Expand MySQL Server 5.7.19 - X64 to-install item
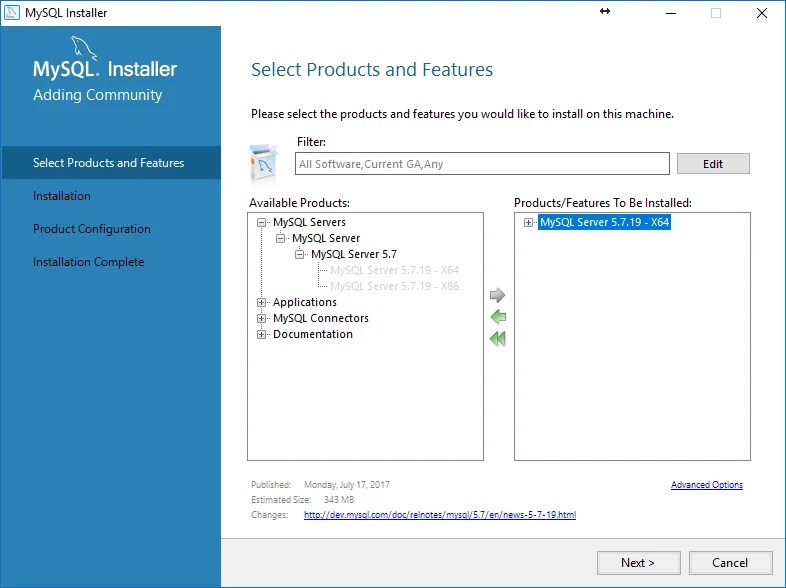Image resolution: width=786 pixels, height=588 pixels. click(x=528, y=222)
